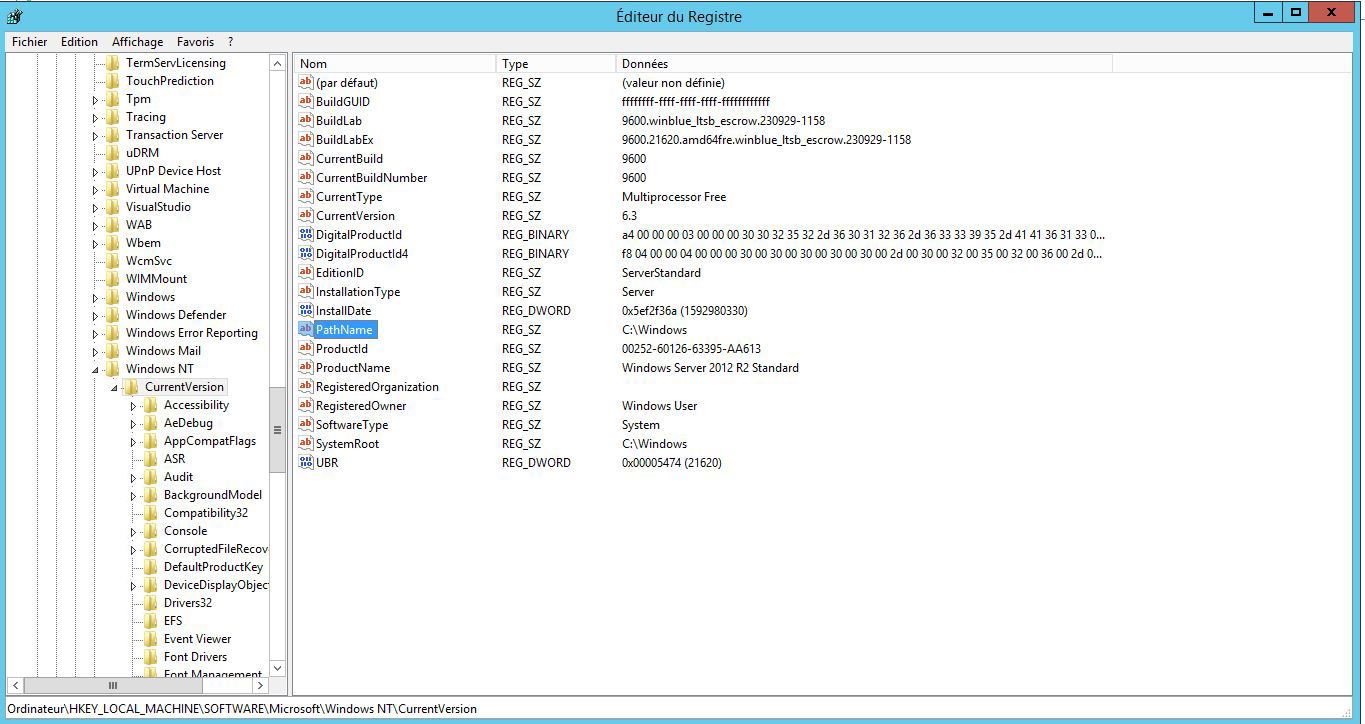Click the Virtual Machine folder icon
1365x724 pixels.
[112, 189]
